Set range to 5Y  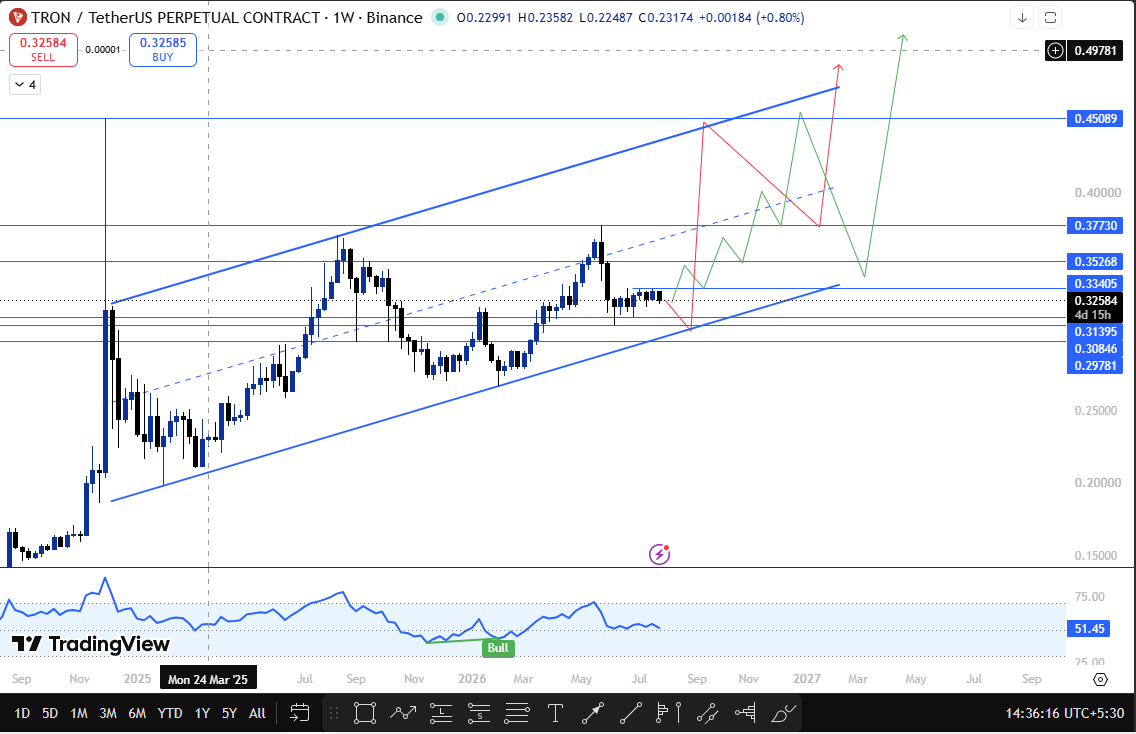coord(229,713)
